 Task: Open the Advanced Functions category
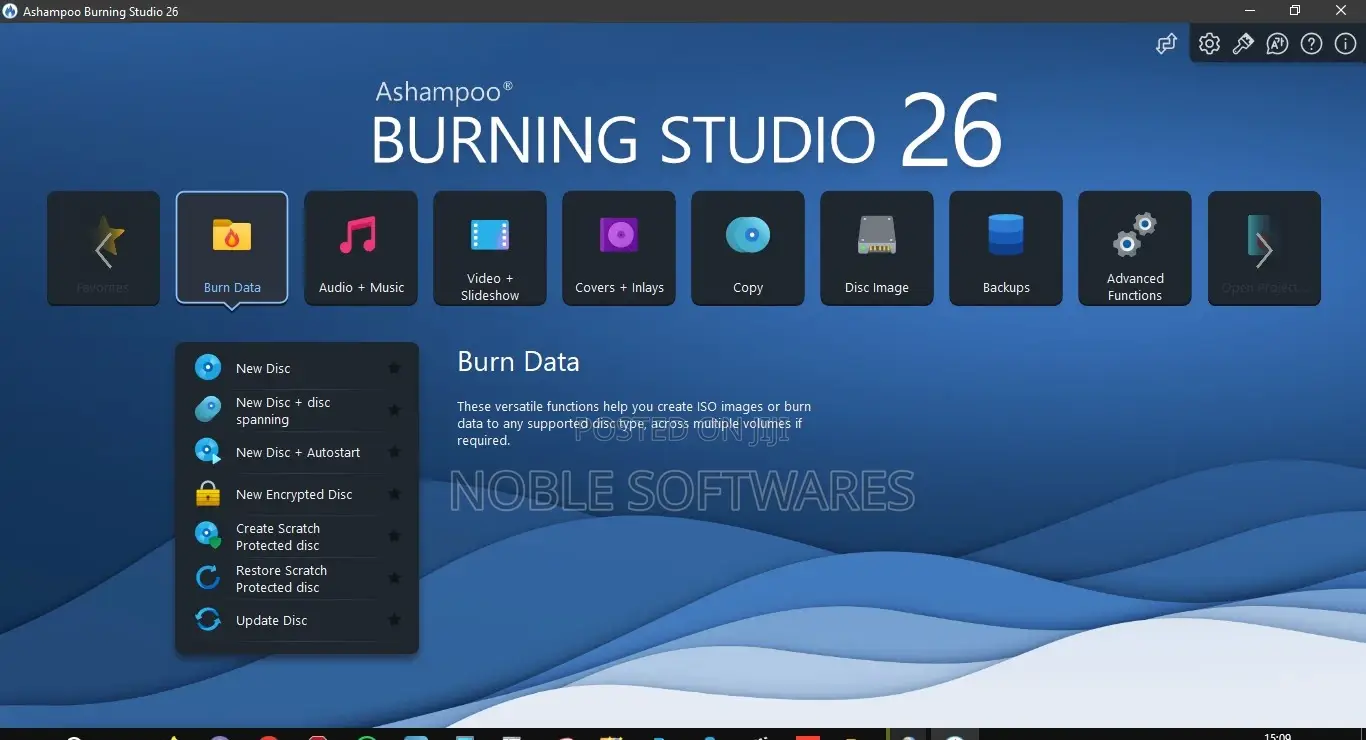pos(1135,247)
